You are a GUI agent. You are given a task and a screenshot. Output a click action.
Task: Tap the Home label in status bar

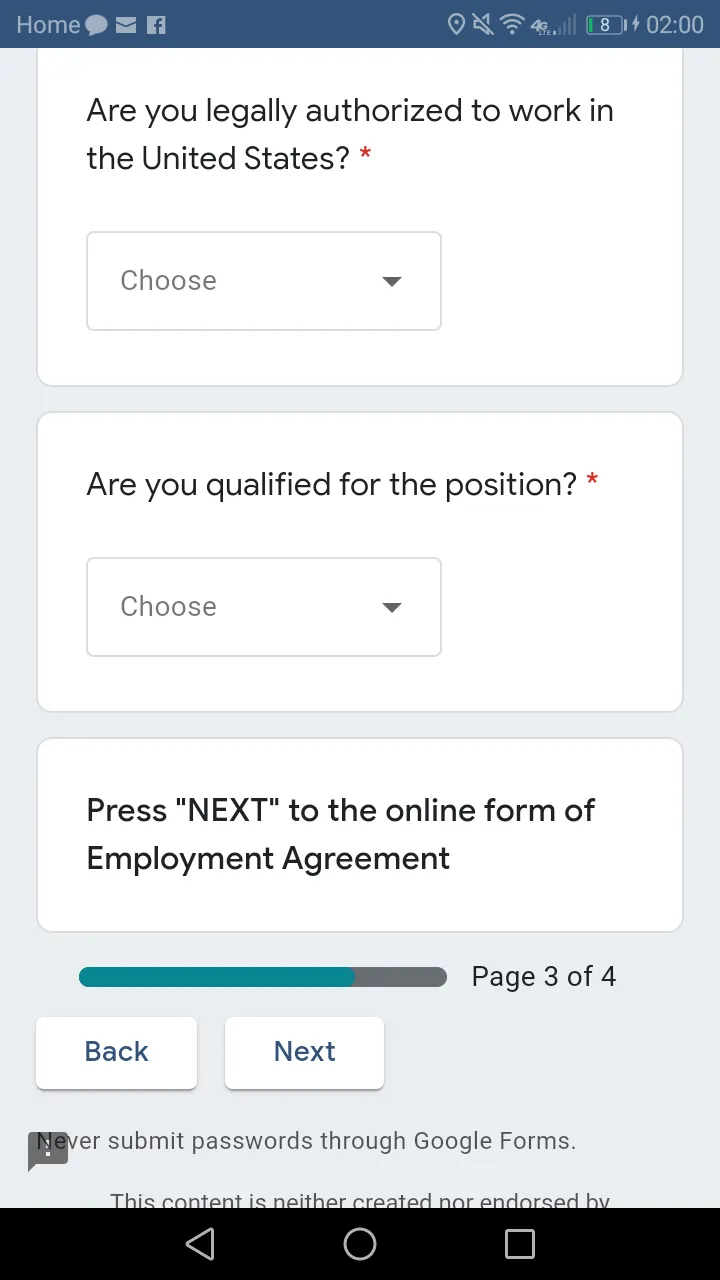48,25
